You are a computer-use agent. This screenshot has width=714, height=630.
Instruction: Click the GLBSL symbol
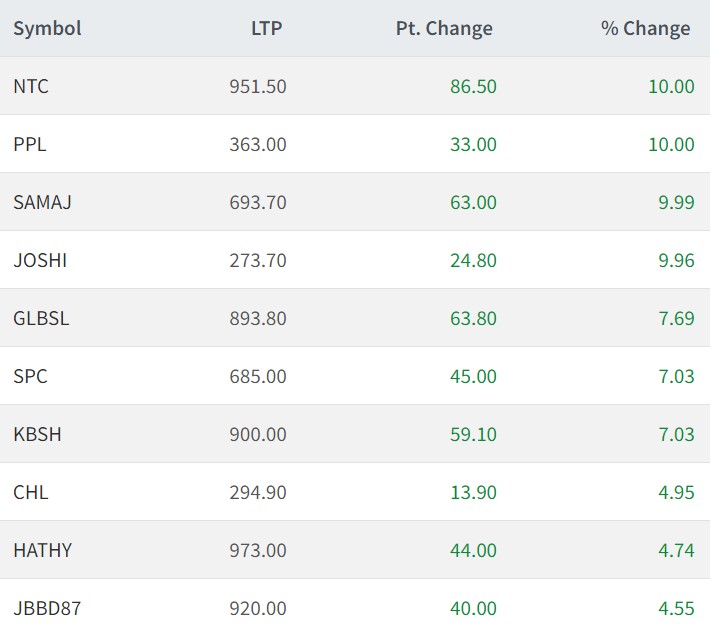(x=41, y=319)
